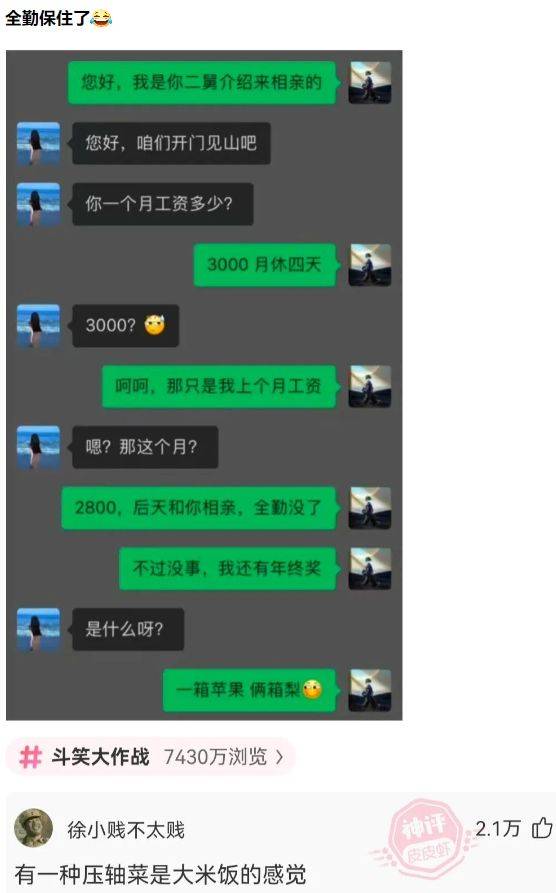Tap the sender avatar beside 您好,我是你二舅介绍来相亲的
This screenshot has height=893, width=556.
click(x=370, y=83)
